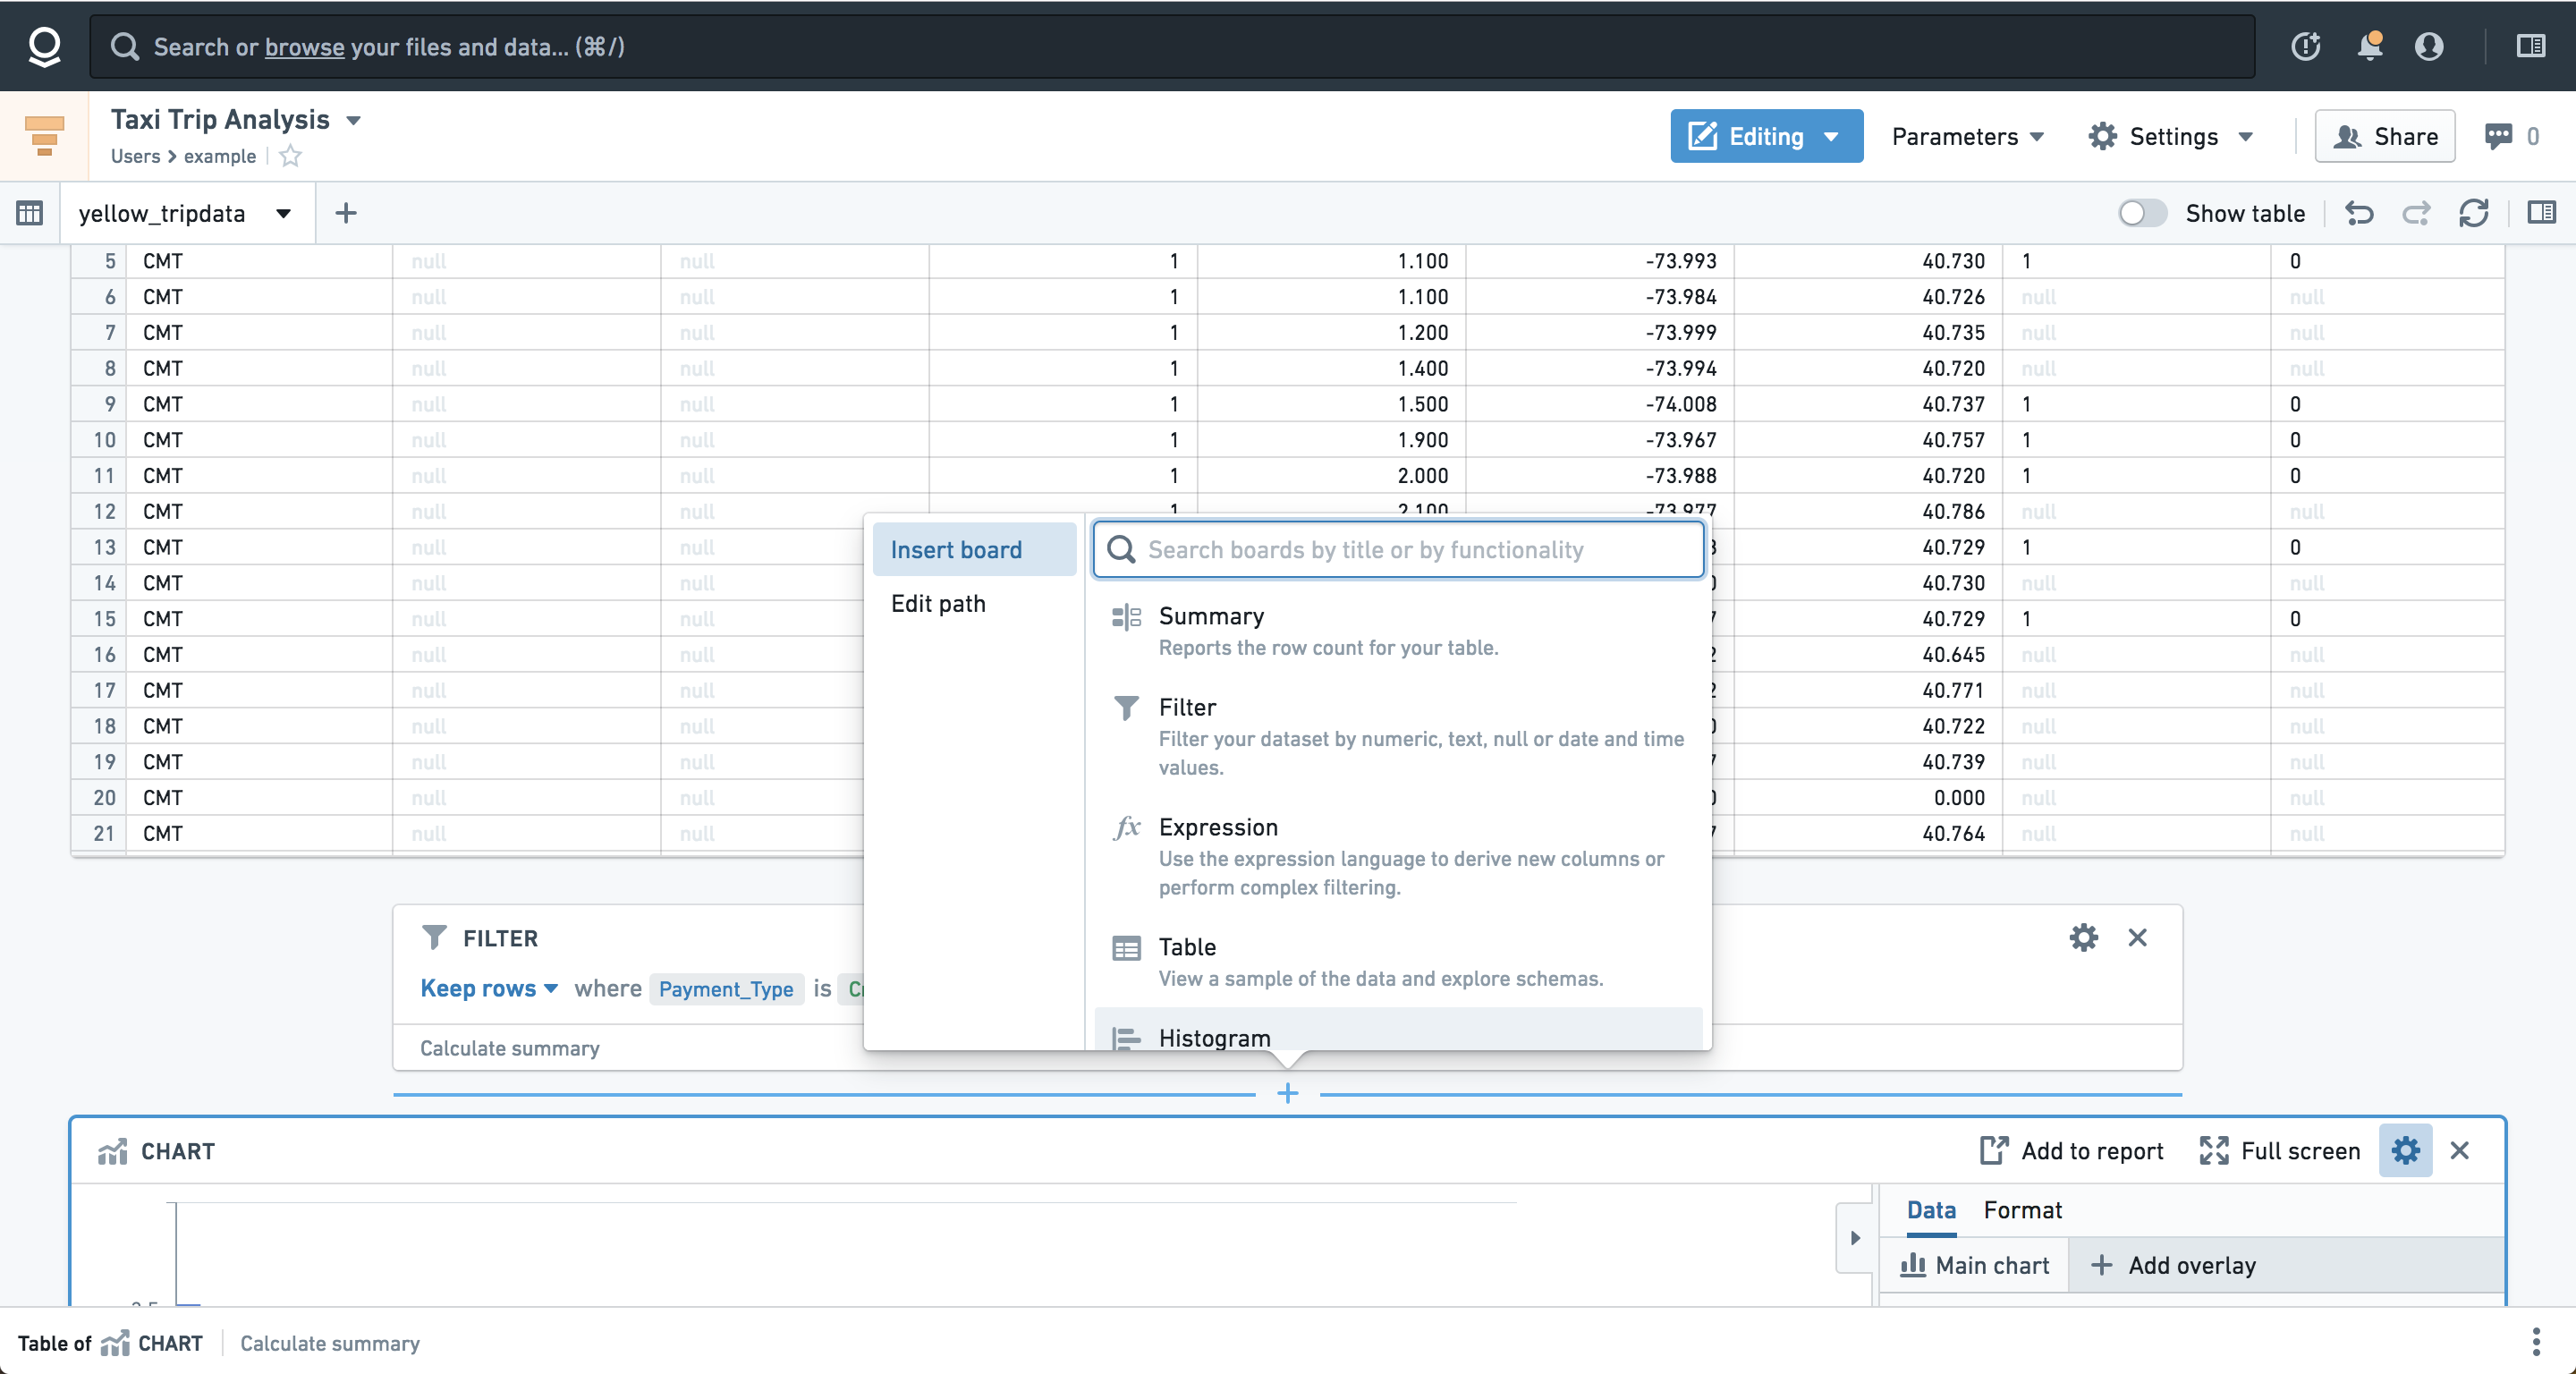
Task: Open the Settings dropdown
Action: (x=2171, y=136)
